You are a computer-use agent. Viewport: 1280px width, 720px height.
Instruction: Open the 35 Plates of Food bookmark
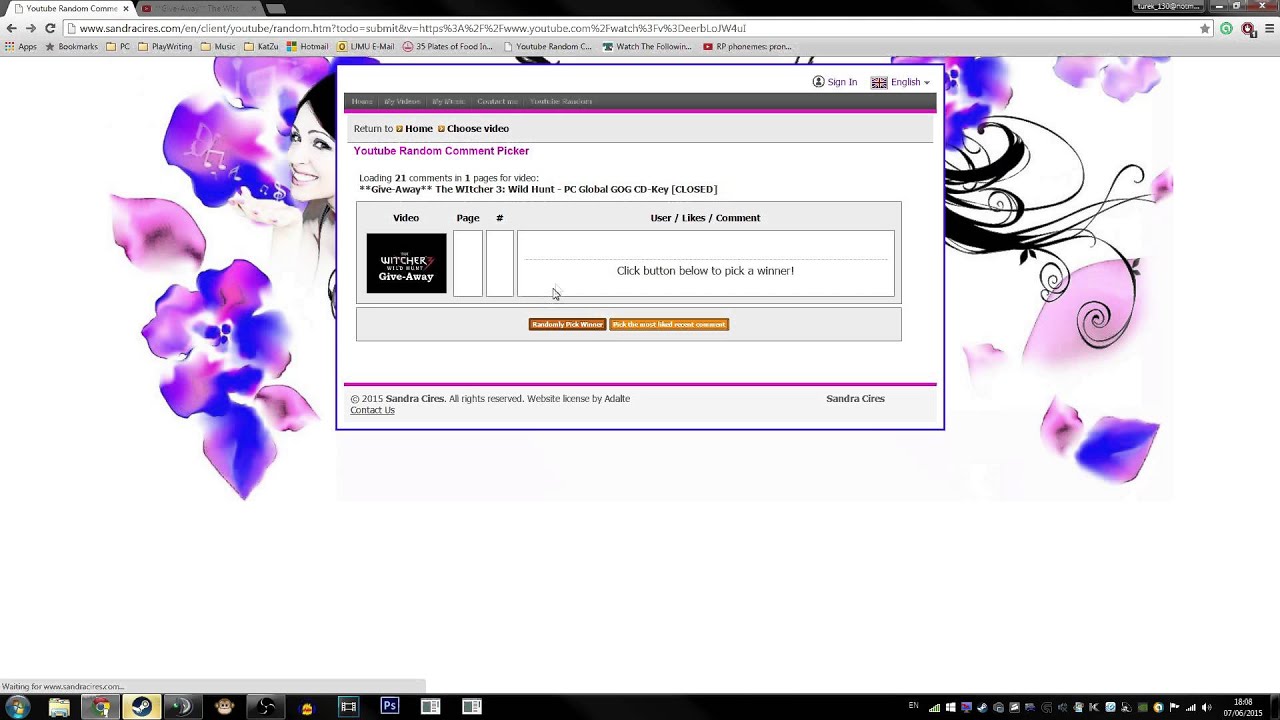[448, 46]
